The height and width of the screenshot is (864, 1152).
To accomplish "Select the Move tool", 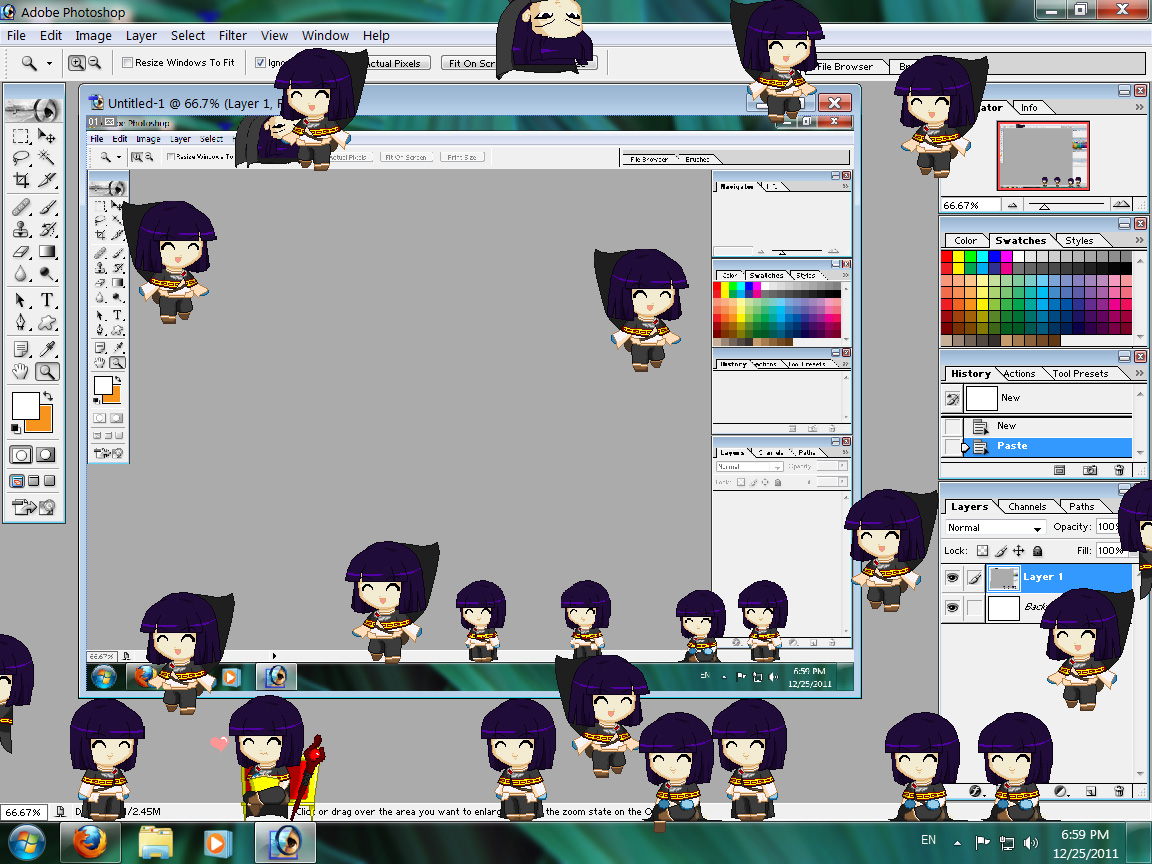I will pyautogui.click(x=46, y=136).
